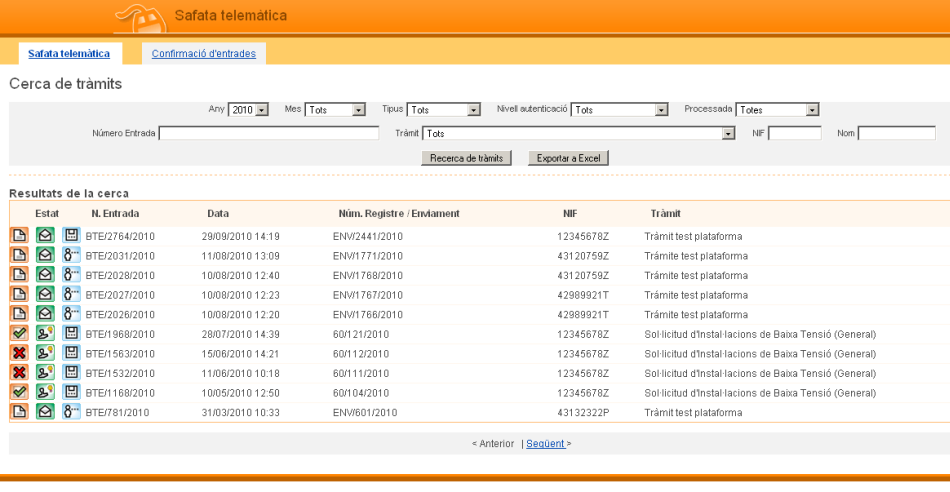Viewport: 950px width, 492px height.
Task: Open the Any year dropdown
Action: coord(249,110)
